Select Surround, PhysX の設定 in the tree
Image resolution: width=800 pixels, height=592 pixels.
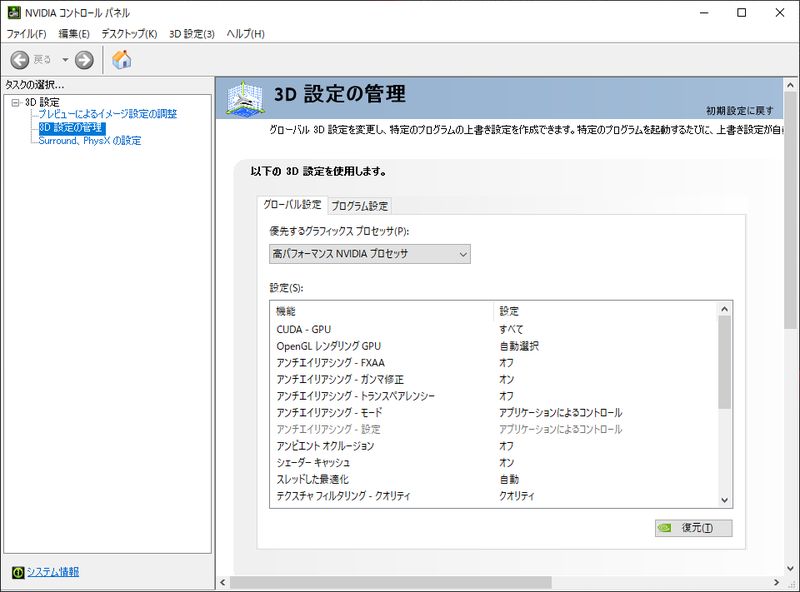(90, 141)
